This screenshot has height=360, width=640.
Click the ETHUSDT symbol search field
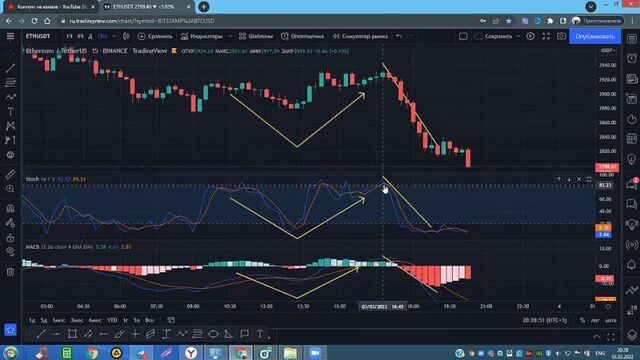38,36
